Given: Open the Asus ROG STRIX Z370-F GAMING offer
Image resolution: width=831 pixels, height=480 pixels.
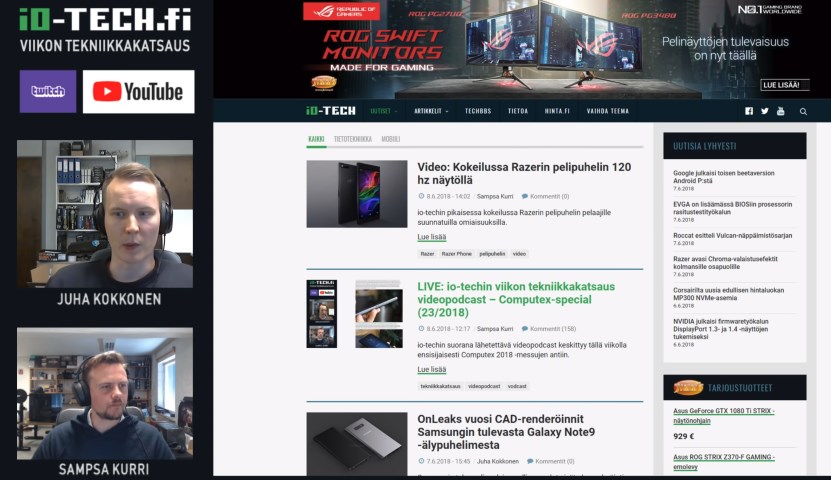Looking at the screenshot, I should coord(724,462).
